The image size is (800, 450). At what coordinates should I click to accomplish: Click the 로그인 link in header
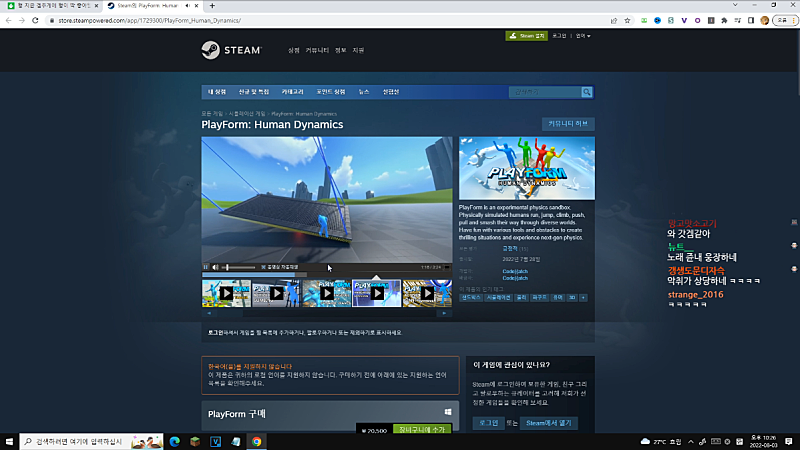(x=559, y=36)
